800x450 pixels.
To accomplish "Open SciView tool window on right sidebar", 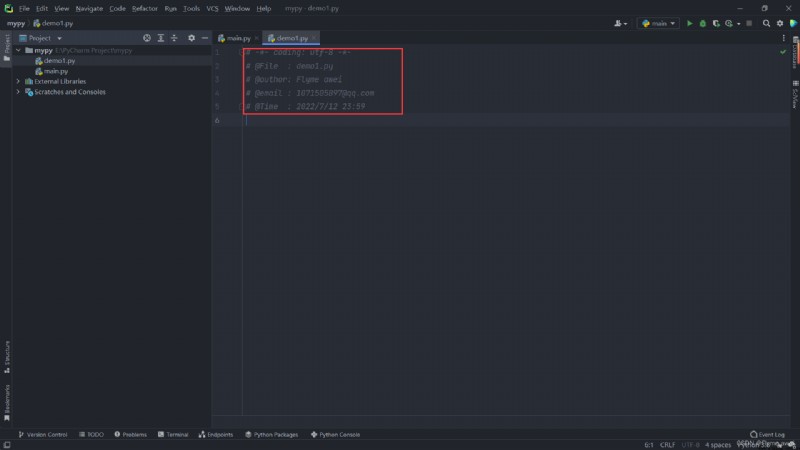I will pos(795,95).
